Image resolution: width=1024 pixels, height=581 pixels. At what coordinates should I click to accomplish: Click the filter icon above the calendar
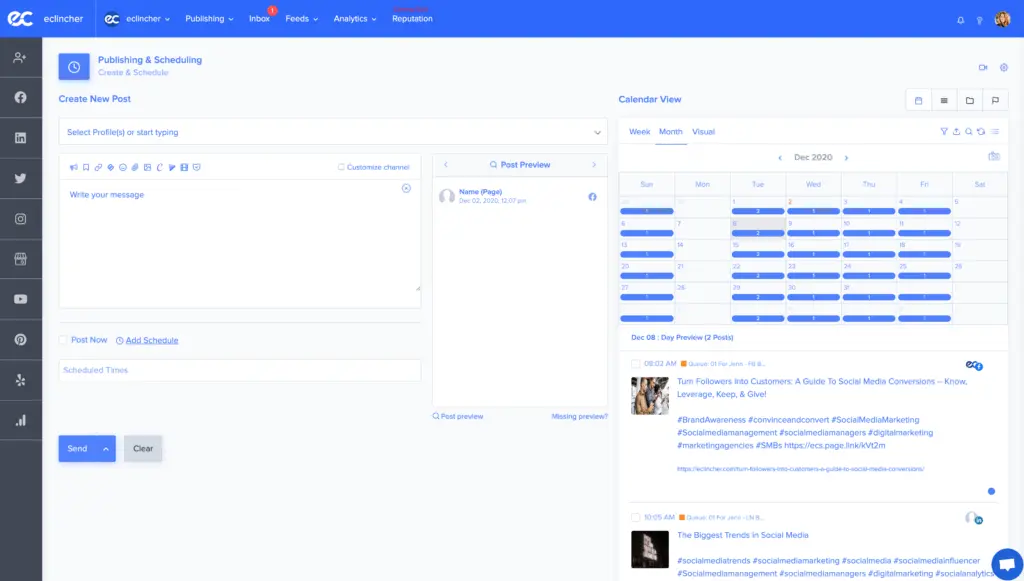point(944,131)
